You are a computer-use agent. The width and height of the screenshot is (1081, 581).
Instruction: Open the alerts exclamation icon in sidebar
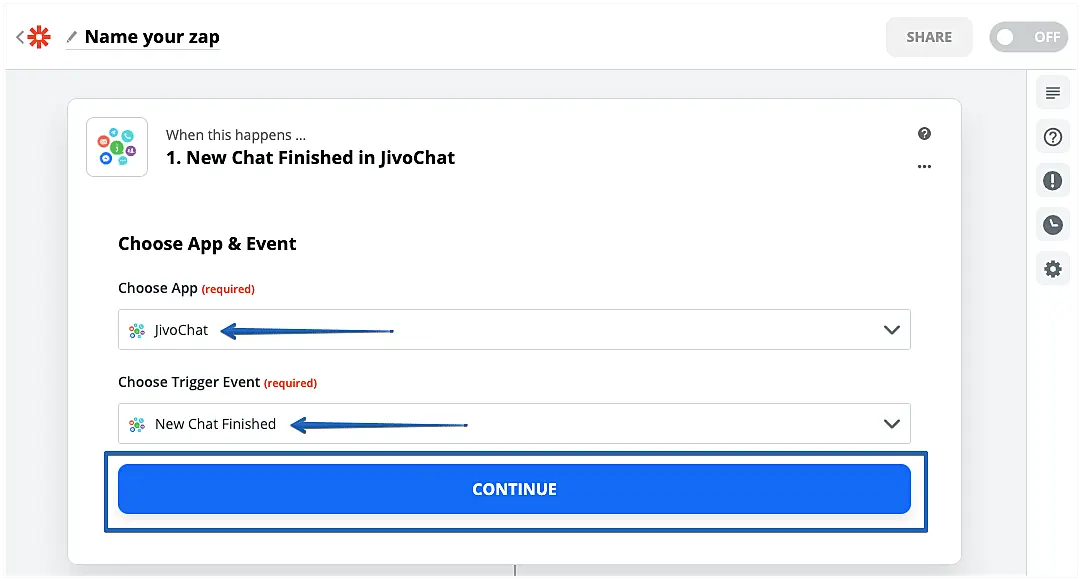point(1052,181)
